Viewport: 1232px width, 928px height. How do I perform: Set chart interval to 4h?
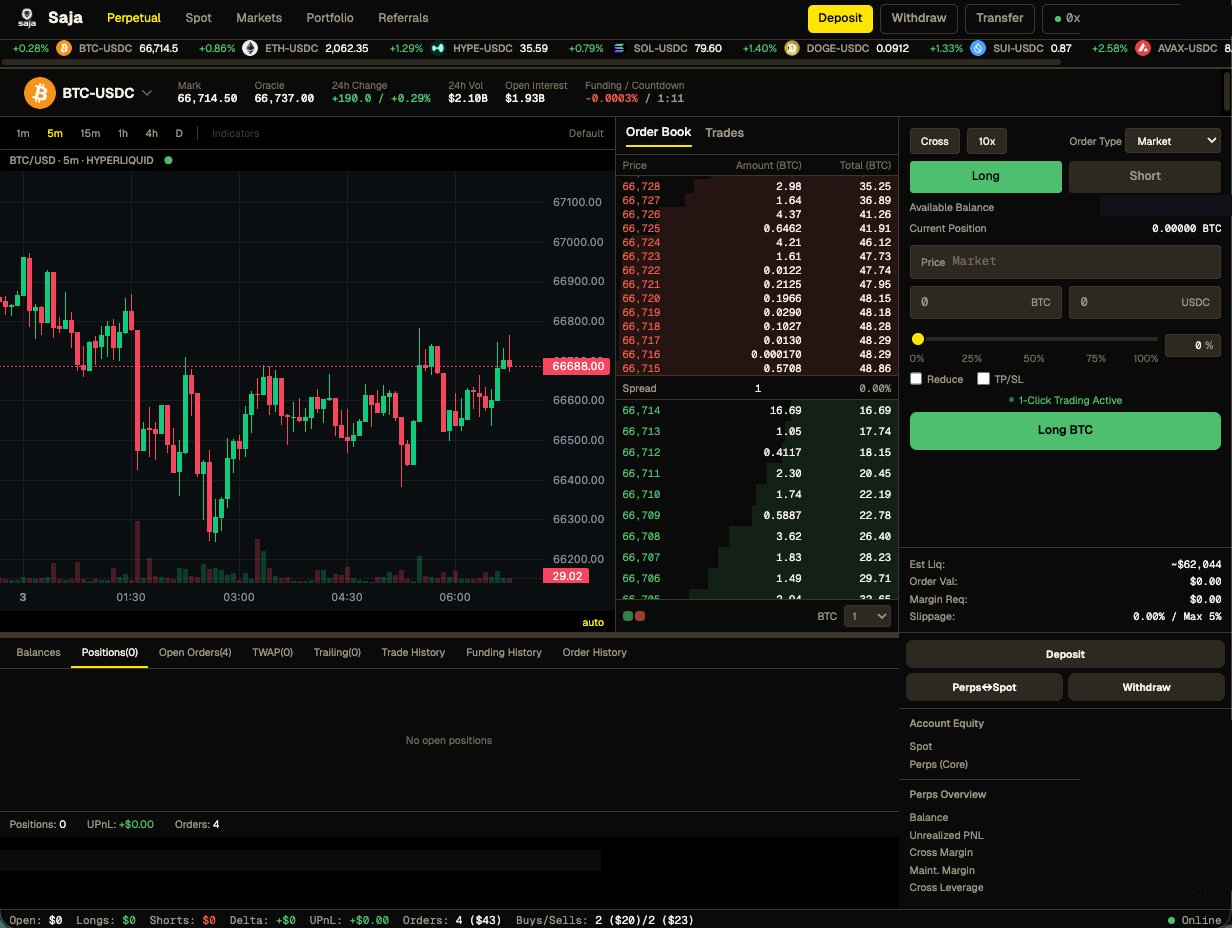tap(151, 133)
